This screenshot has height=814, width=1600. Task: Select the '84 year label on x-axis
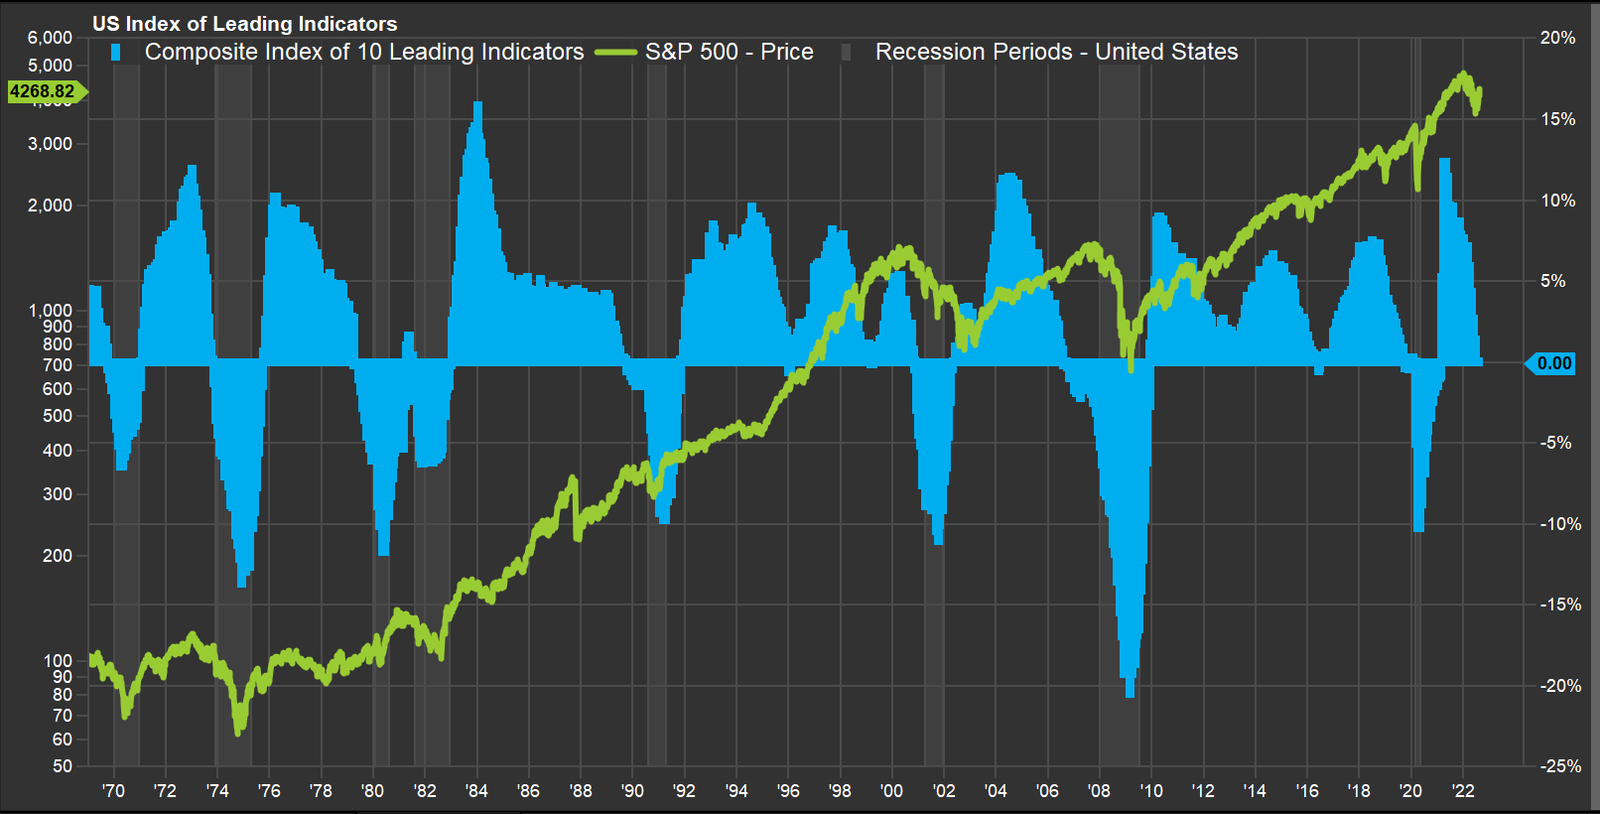[476, 791]
